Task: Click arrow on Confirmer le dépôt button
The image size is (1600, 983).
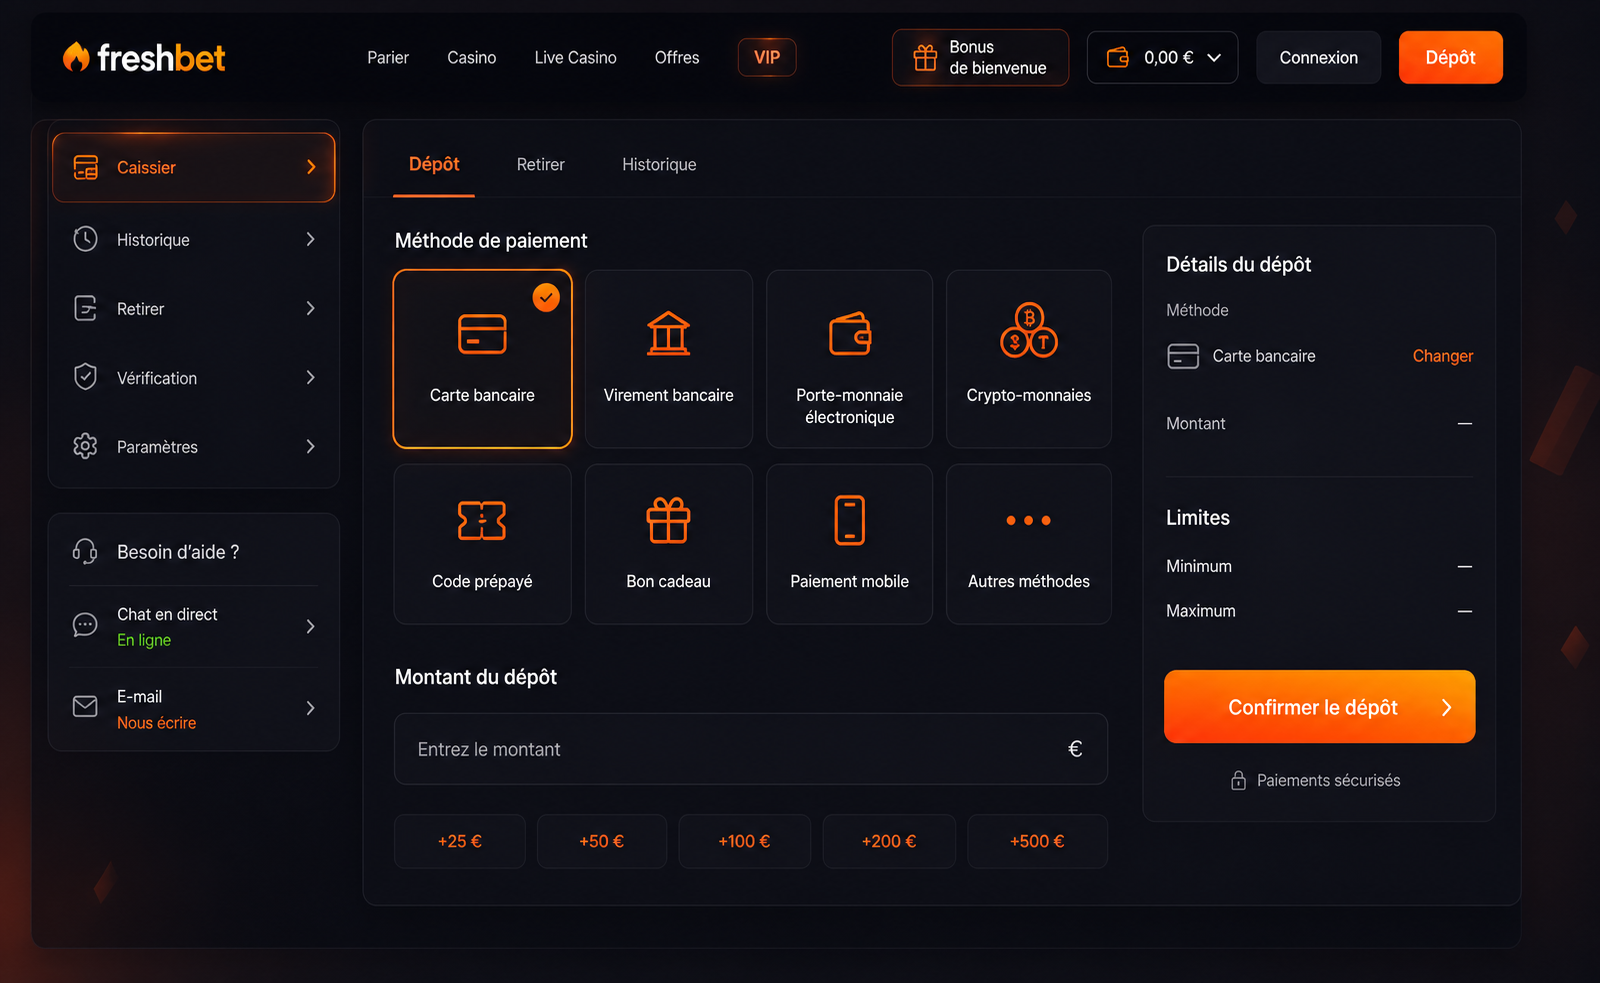Action: (x=1446, y=707)
